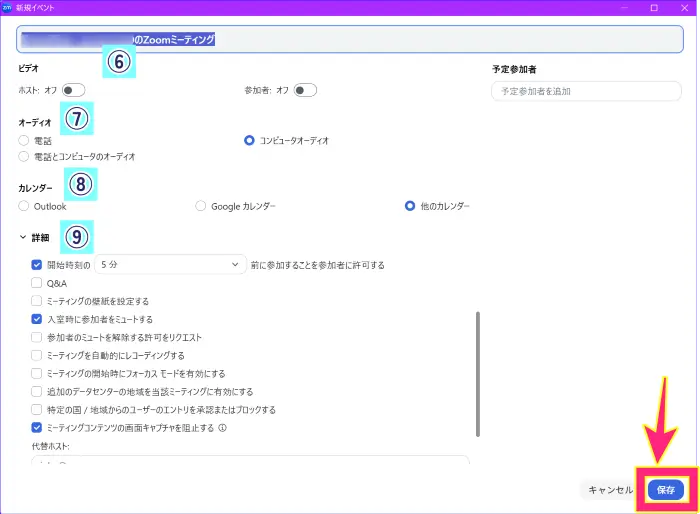This screenshot has width=700, height=514.
Task: Check 特定の国/地域 entry block option
Action: click(37, 410)
